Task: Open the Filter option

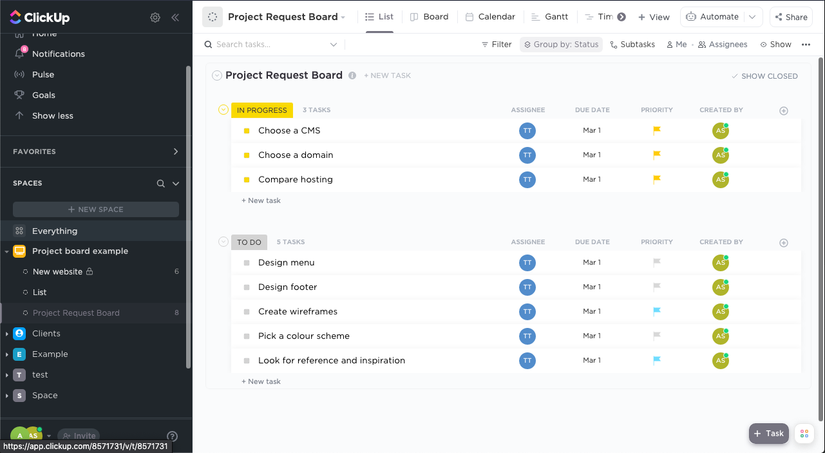Action: tap(496, 45)
